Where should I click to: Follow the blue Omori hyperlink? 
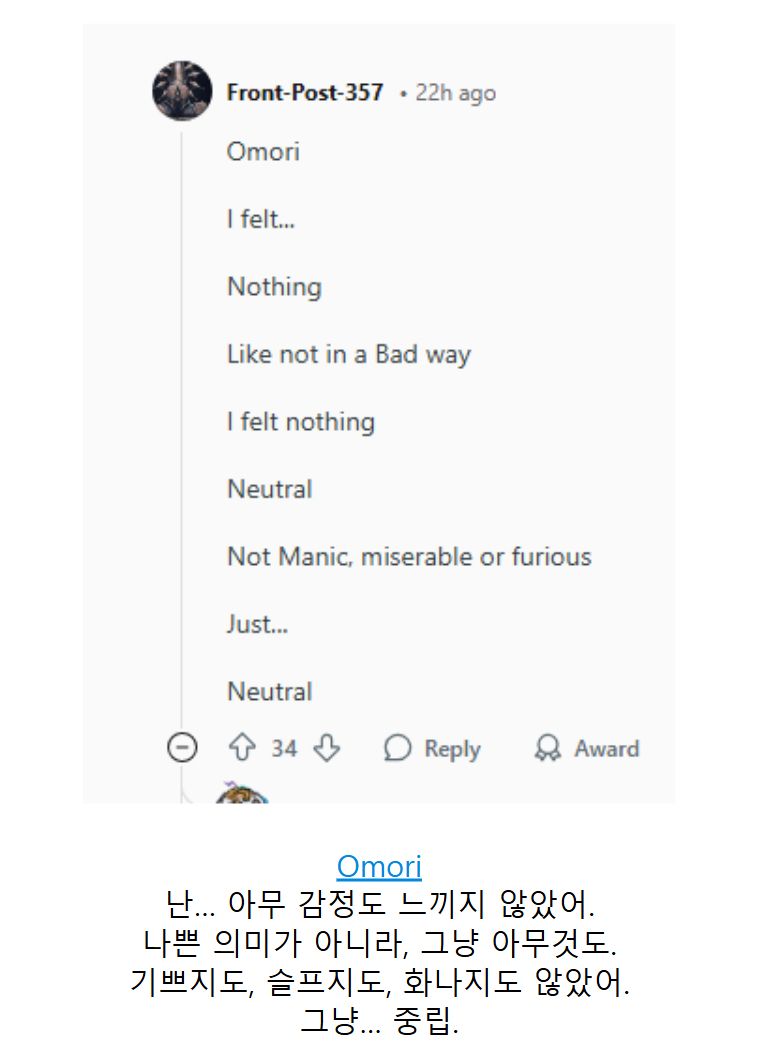pyautogui.click(x=379, y=867)
